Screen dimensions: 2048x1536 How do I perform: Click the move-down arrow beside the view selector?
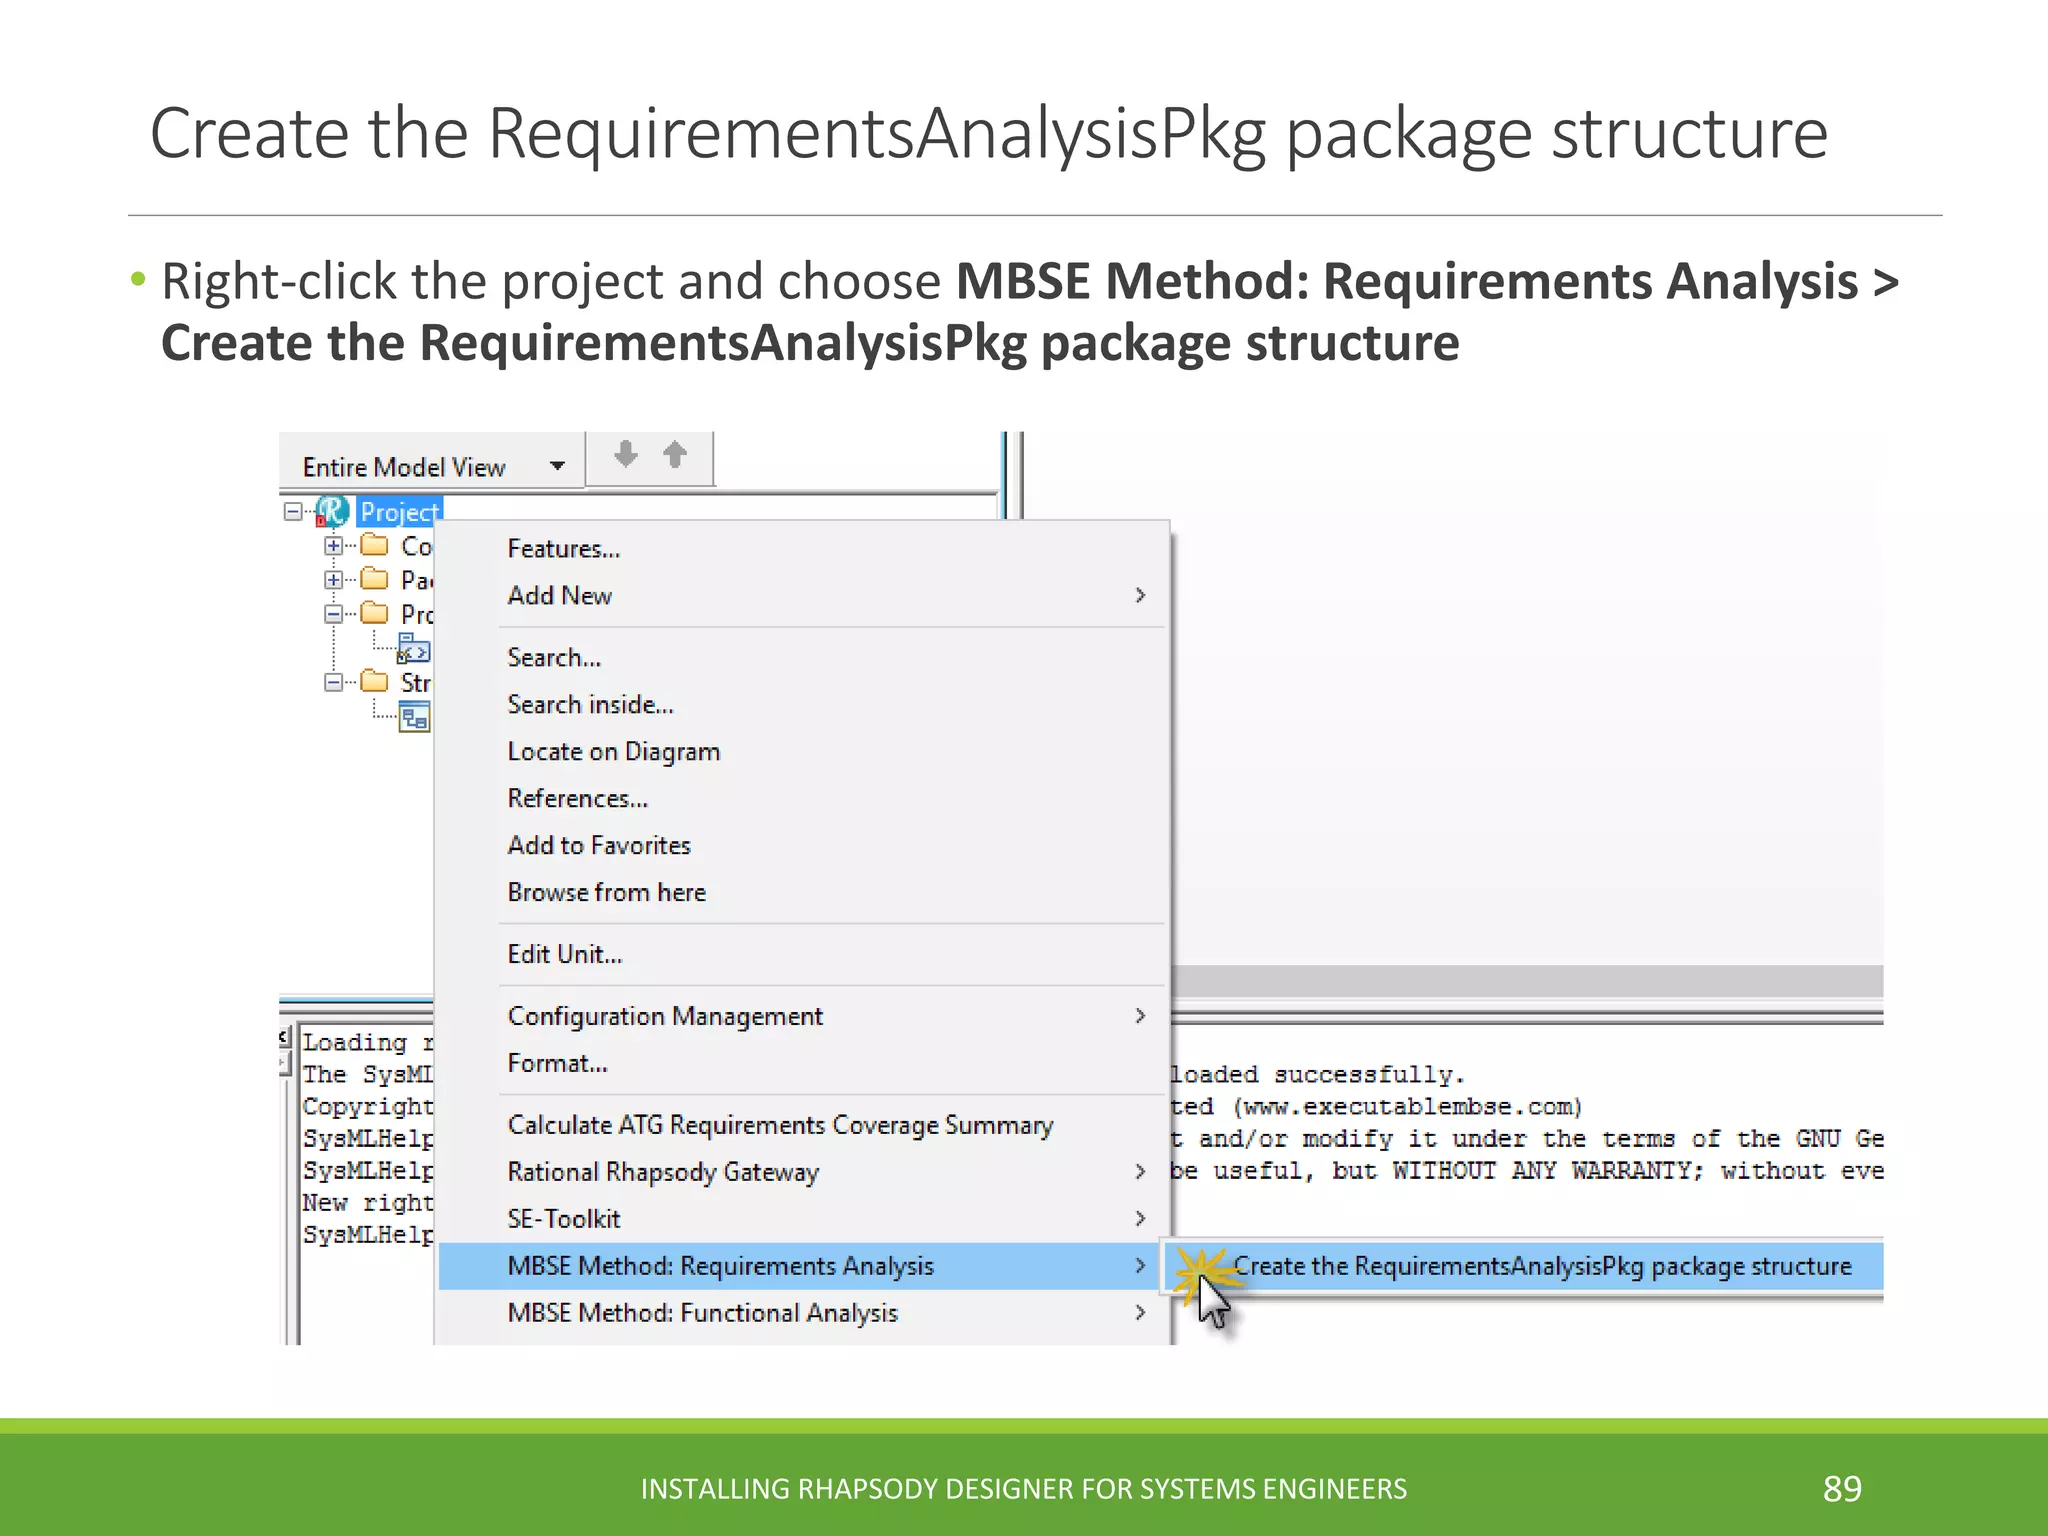(x=626, y=454)
